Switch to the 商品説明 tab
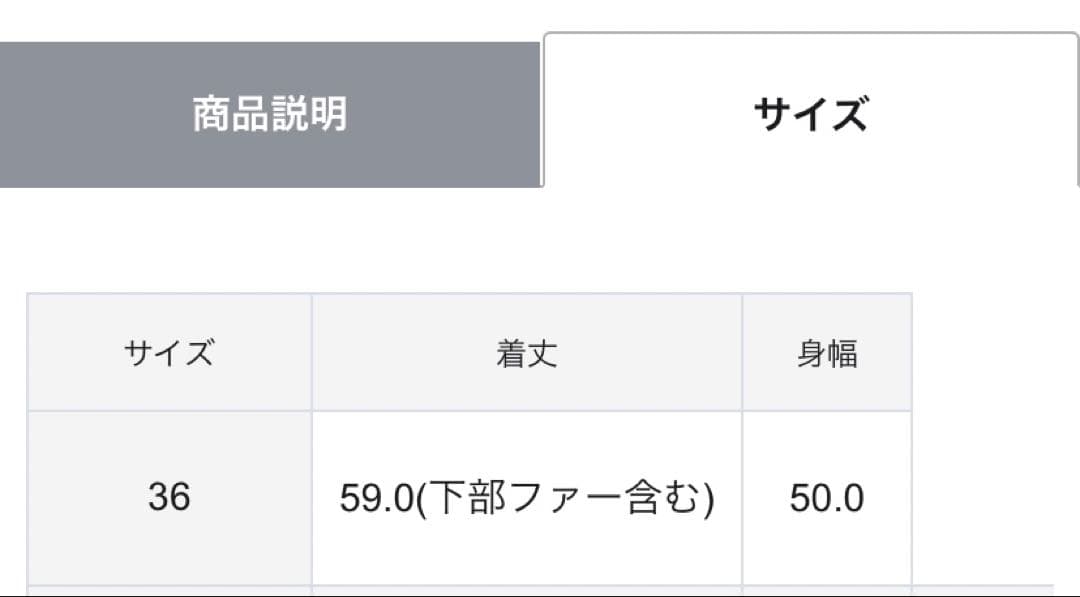Screen dimensions: 1080x597 click(x=270, y=114)
